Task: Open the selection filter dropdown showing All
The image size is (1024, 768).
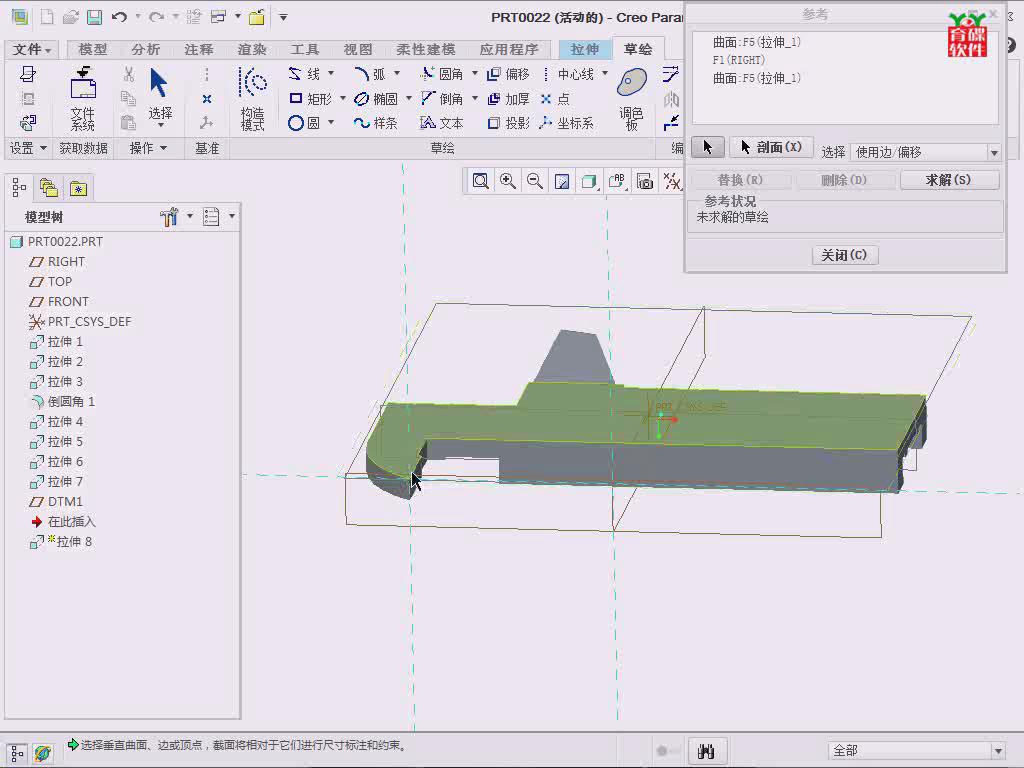Action: [x=916, y=750]
